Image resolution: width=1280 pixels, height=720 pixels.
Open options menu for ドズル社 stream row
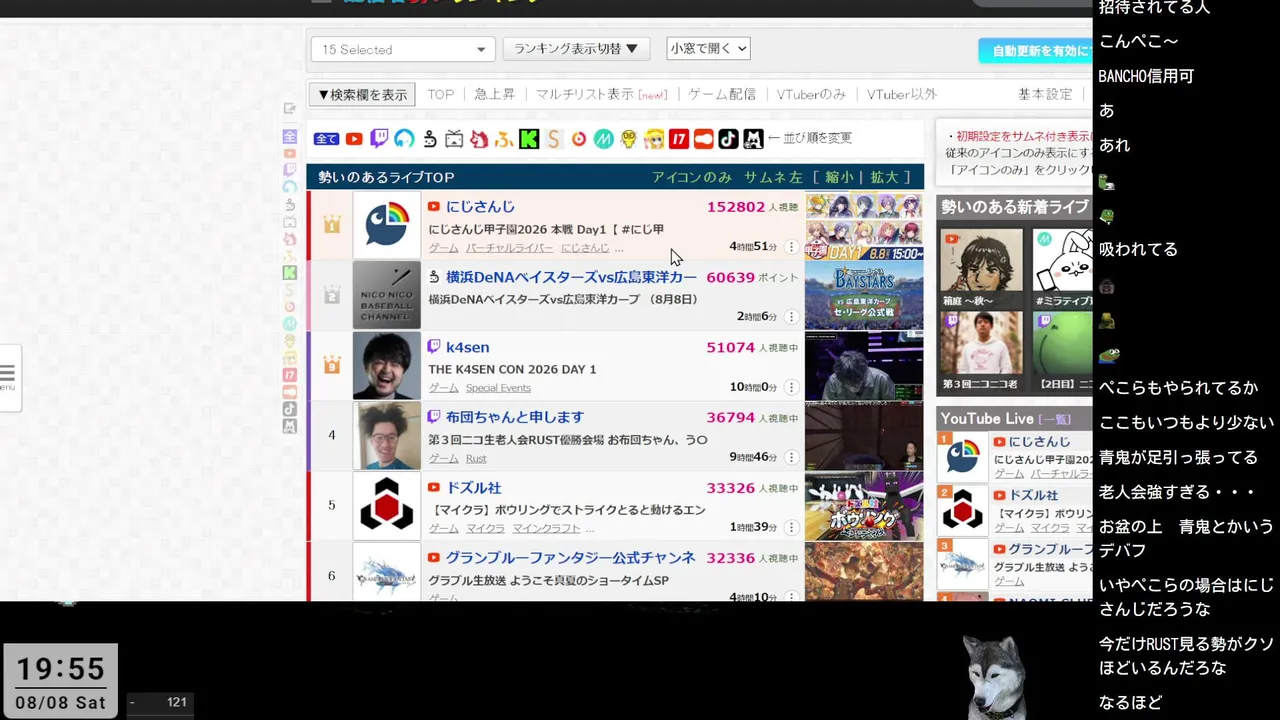(x=791, y=527)
